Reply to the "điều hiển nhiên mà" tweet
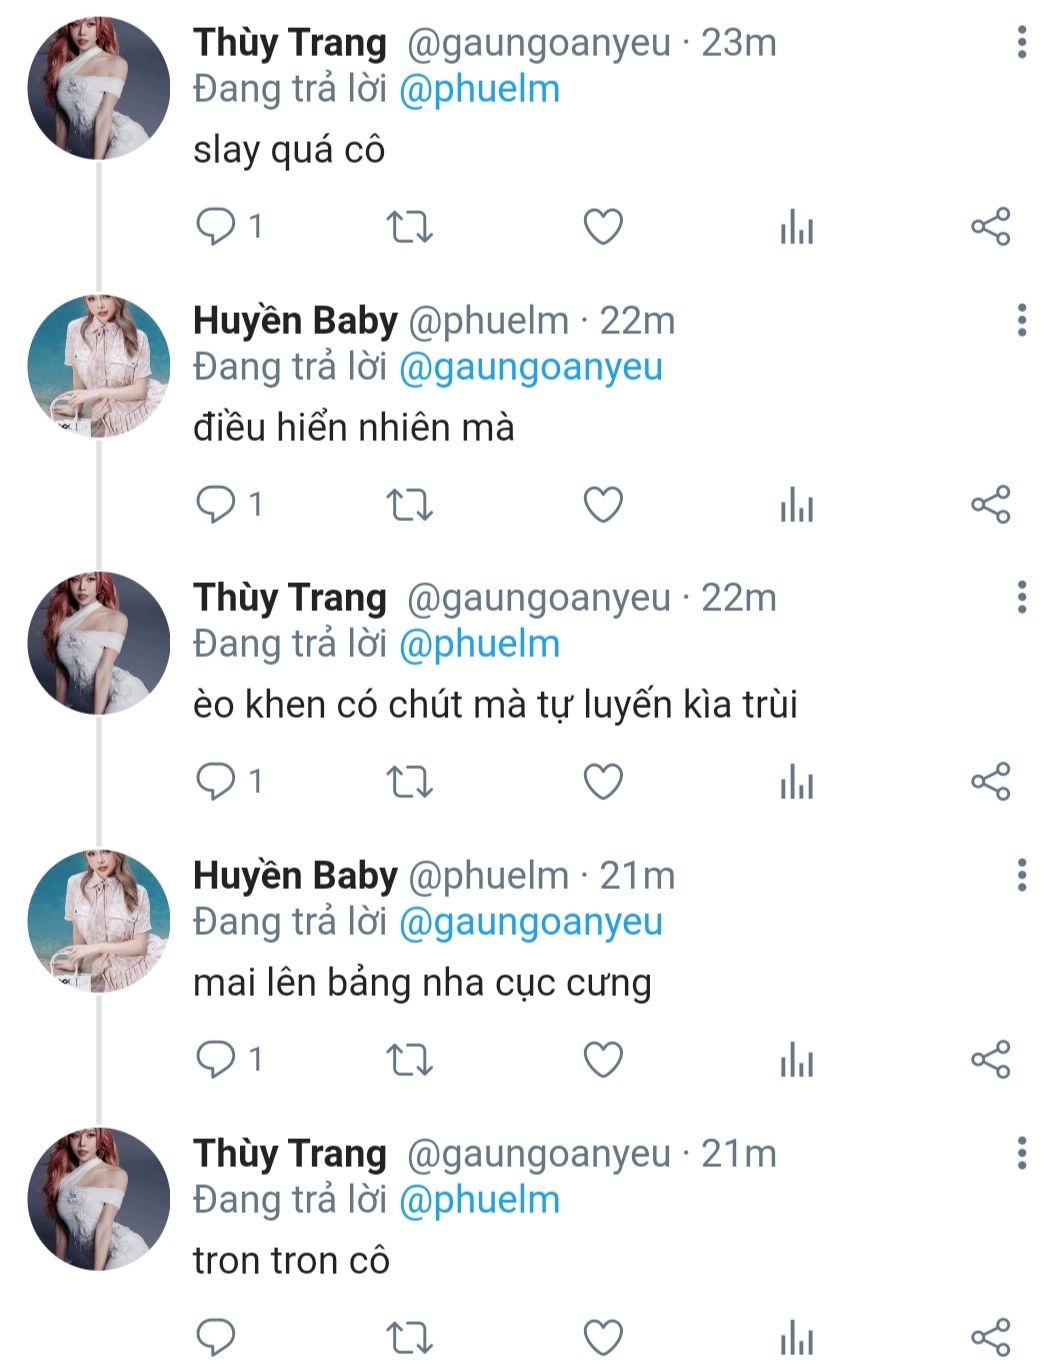Viewport: 1064px width, 1371px height. [x=215, y=505]
